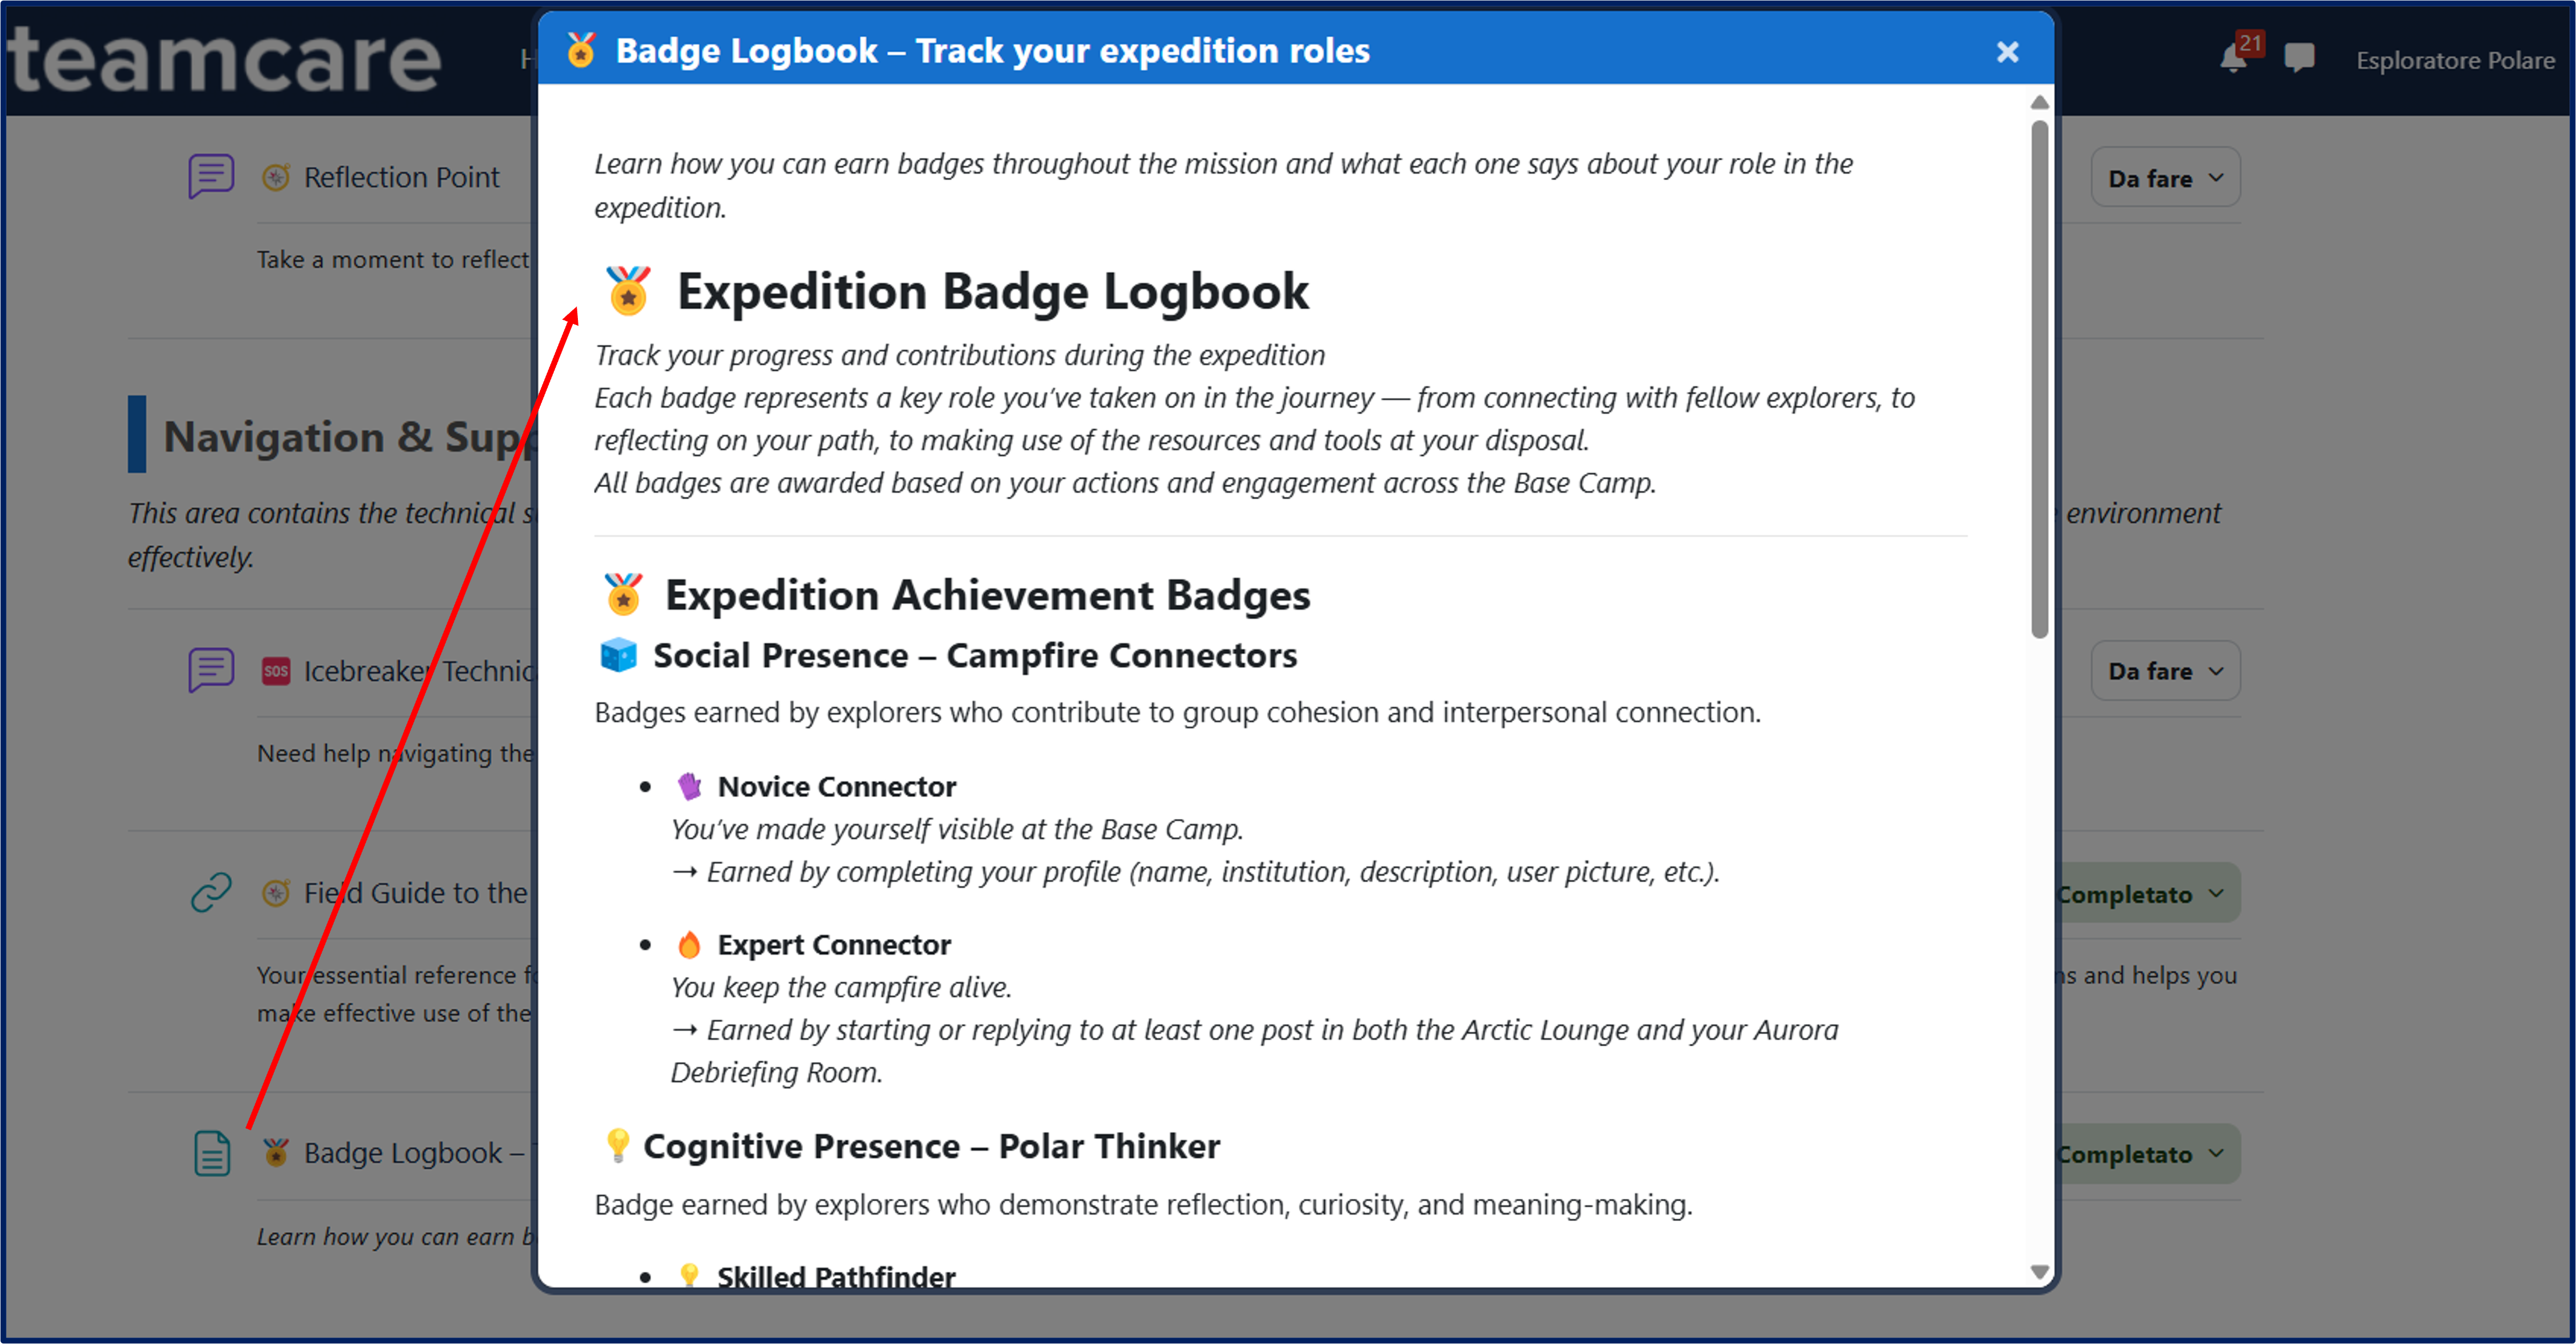Click the dialog's vertical scrollbar thumb

tap(2039, 379)
